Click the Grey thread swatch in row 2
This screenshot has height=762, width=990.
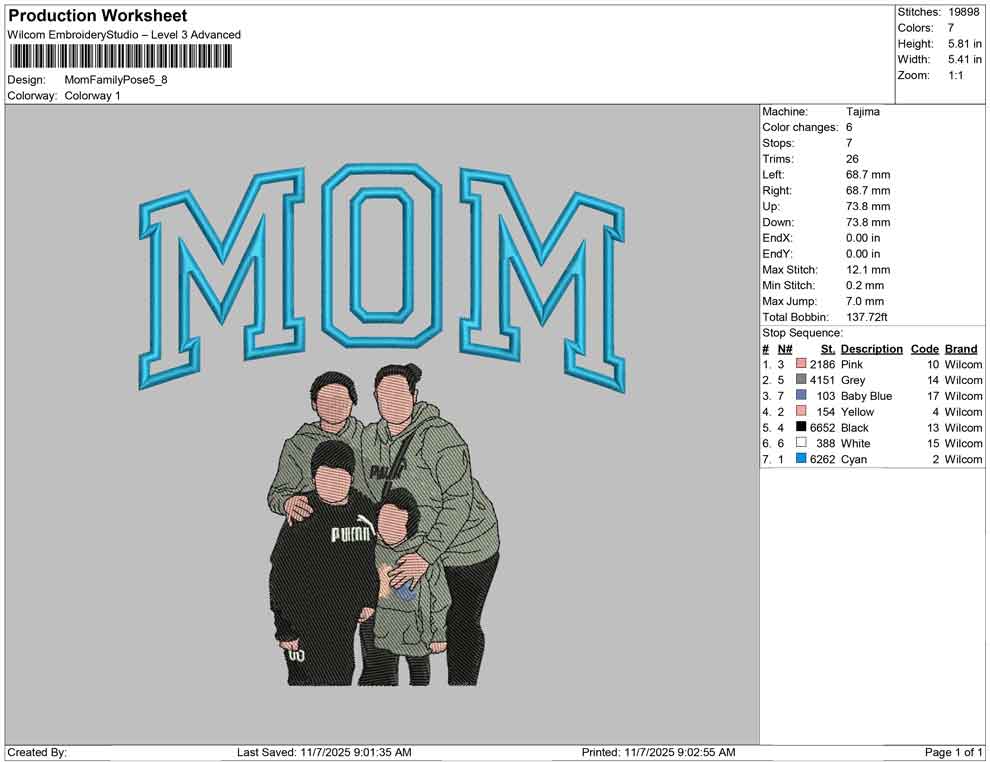[x=800, y=380]
